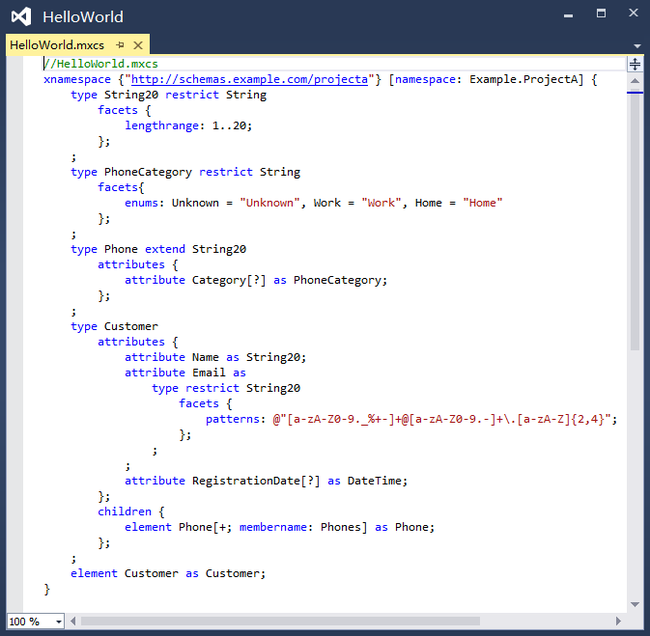Close the HelloWorld window
The image size is (650, 636).
633,13
